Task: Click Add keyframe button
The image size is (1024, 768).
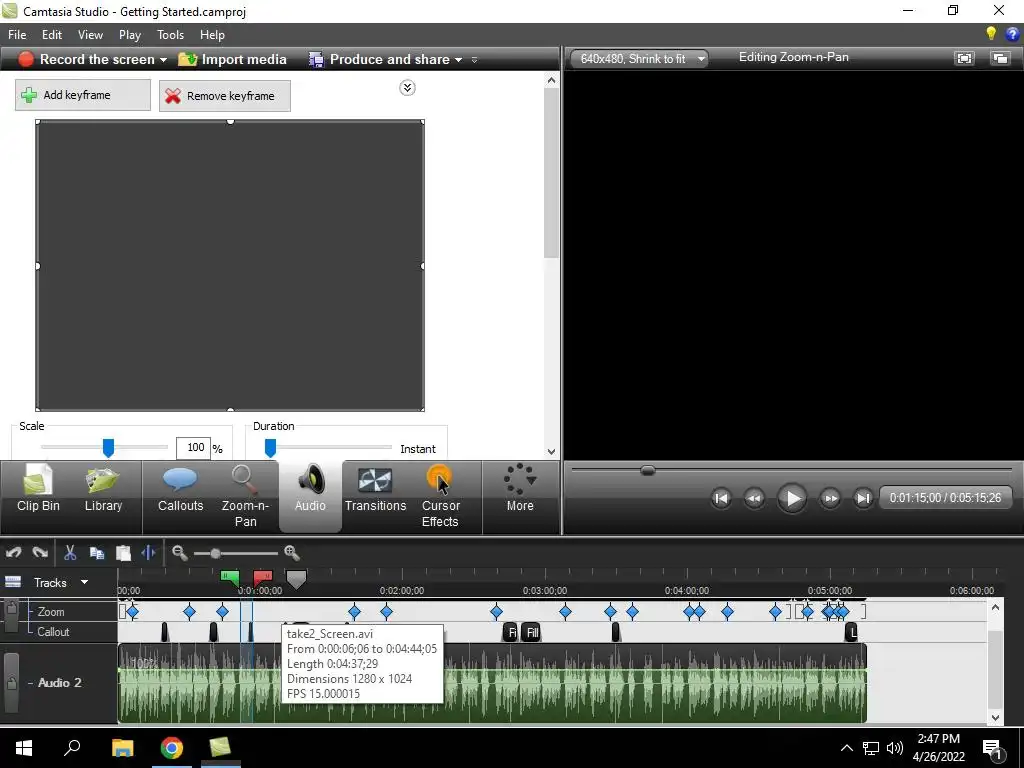Action: click(83, 95)
